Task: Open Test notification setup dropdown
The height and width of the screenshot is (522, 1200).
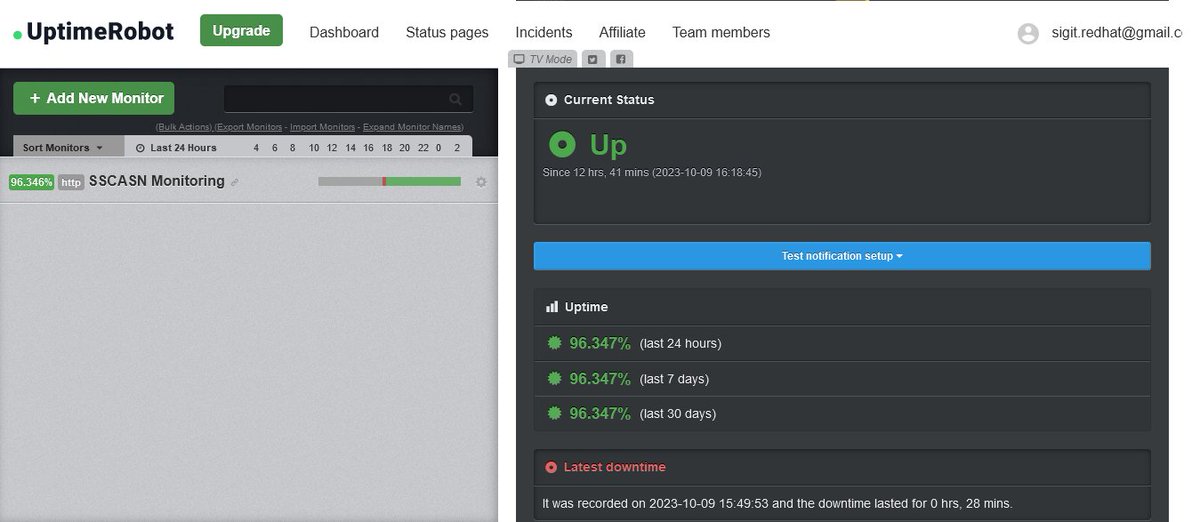Action: 842,256
